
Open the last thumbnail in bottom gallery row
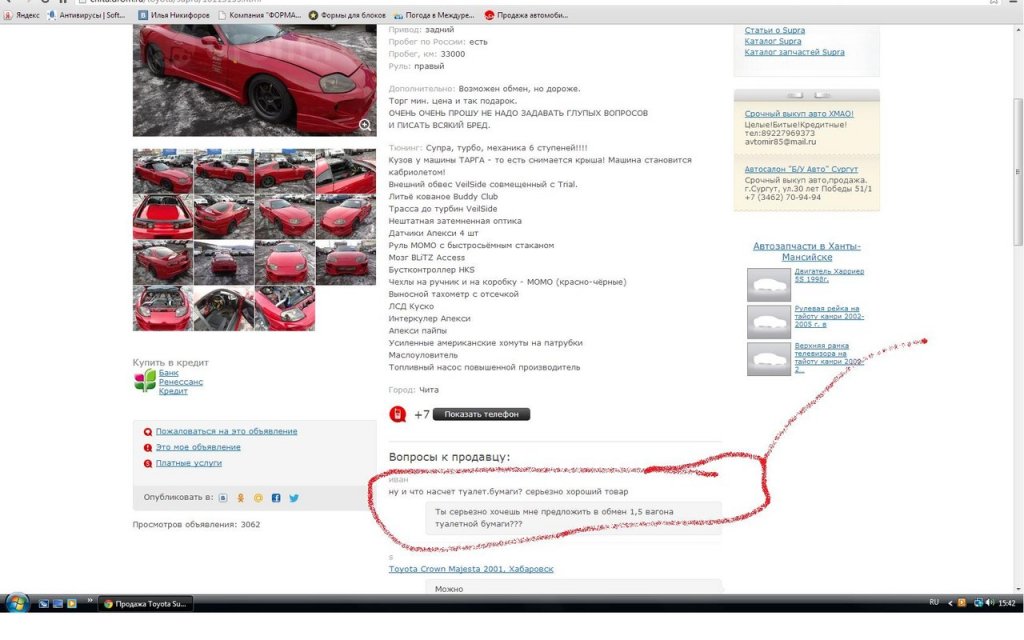coord(285,308)
